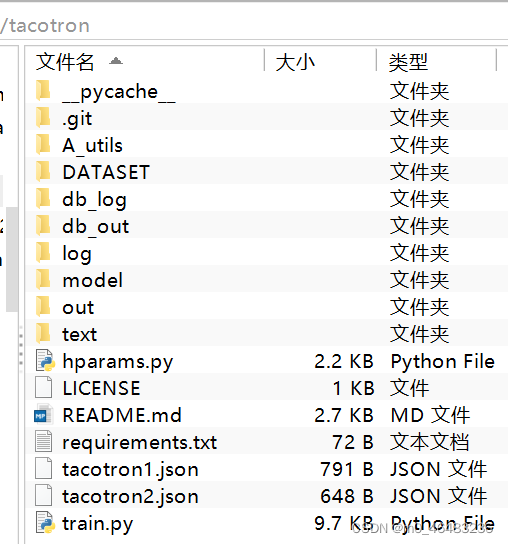Select the hparams.py file name
Screen dimensions: 508x544
coord(118,362)
